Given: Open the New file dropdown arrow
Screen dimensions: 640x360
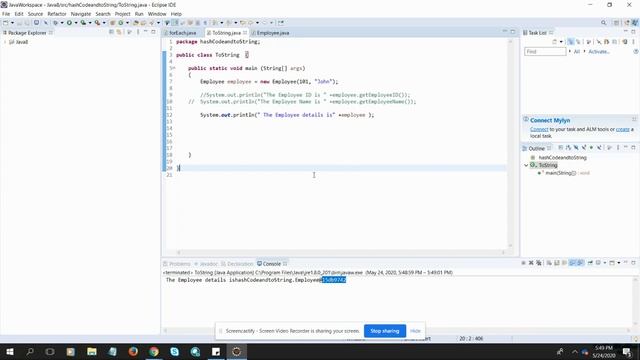Looking at the screenshot, I should coord(12,23).
